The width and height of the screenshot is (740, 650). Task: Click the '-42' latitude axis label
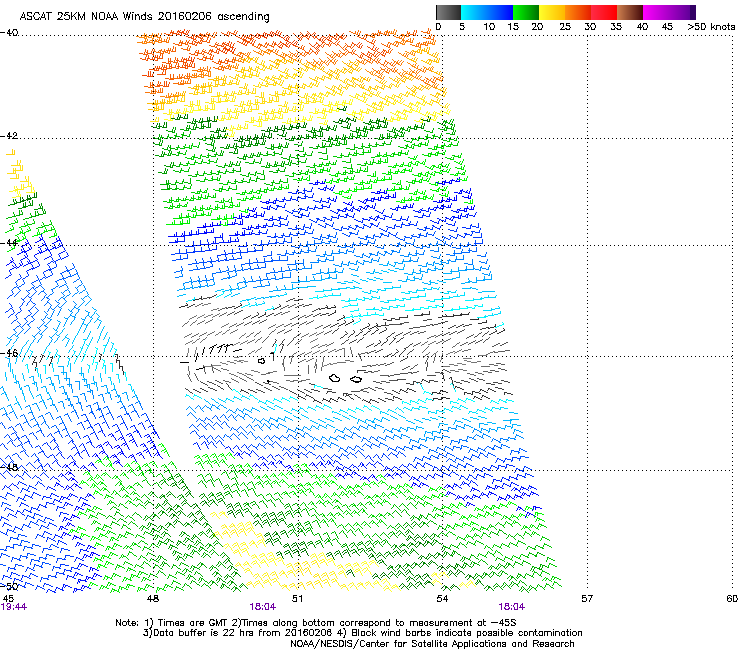[9, 136]
